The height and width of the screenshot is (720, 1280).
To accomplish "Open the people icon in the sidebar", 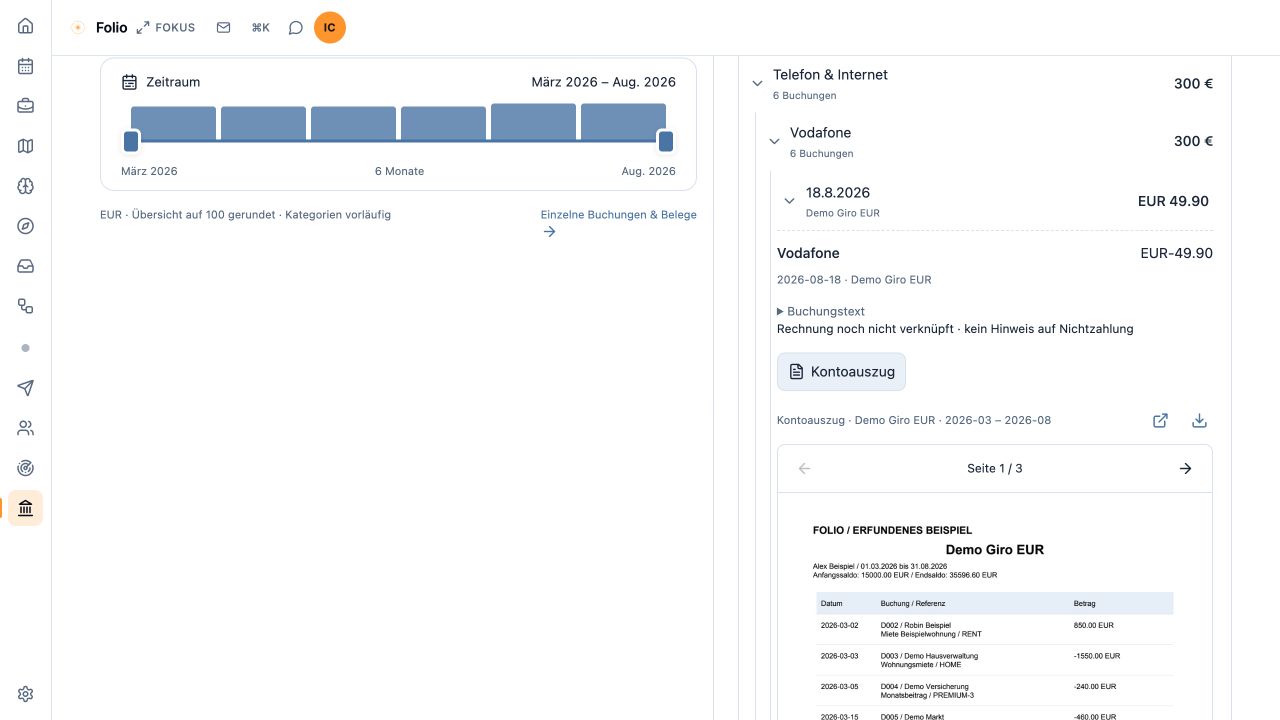I will coord(26,428).
